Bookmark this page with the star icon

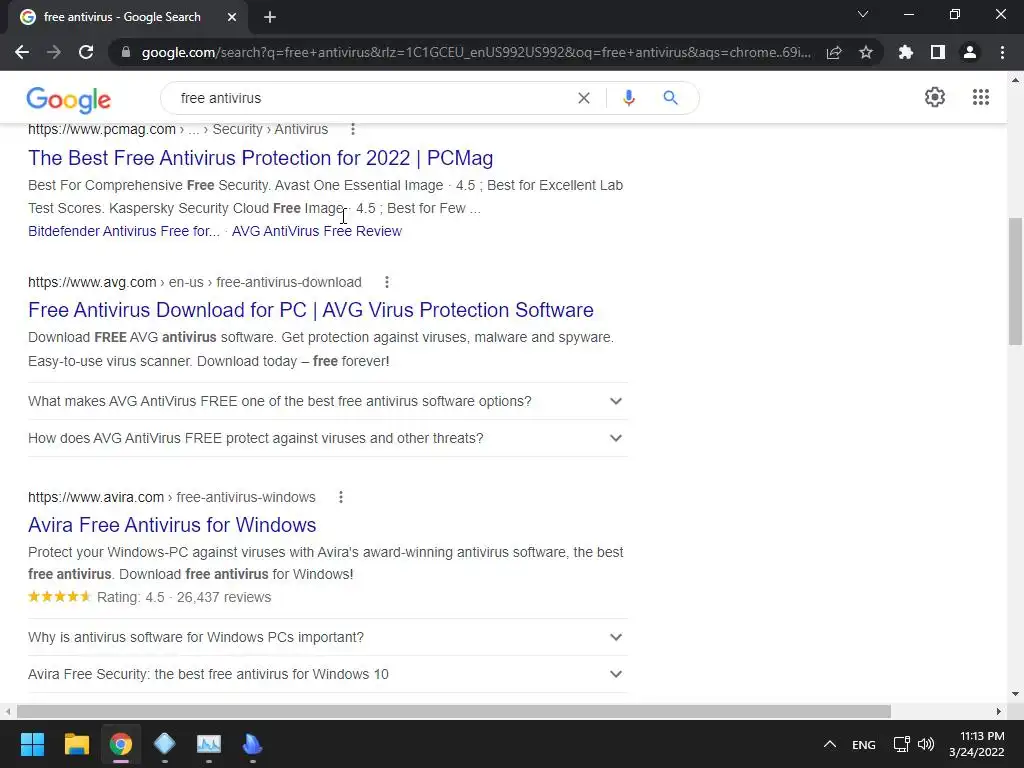click(866, 52)
